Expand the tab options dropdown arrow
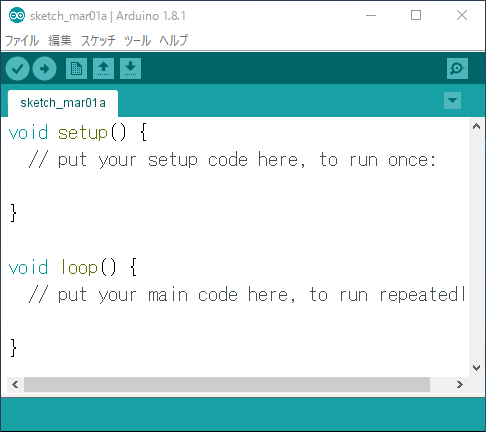 pyautogui.click(x=452, y=100)
